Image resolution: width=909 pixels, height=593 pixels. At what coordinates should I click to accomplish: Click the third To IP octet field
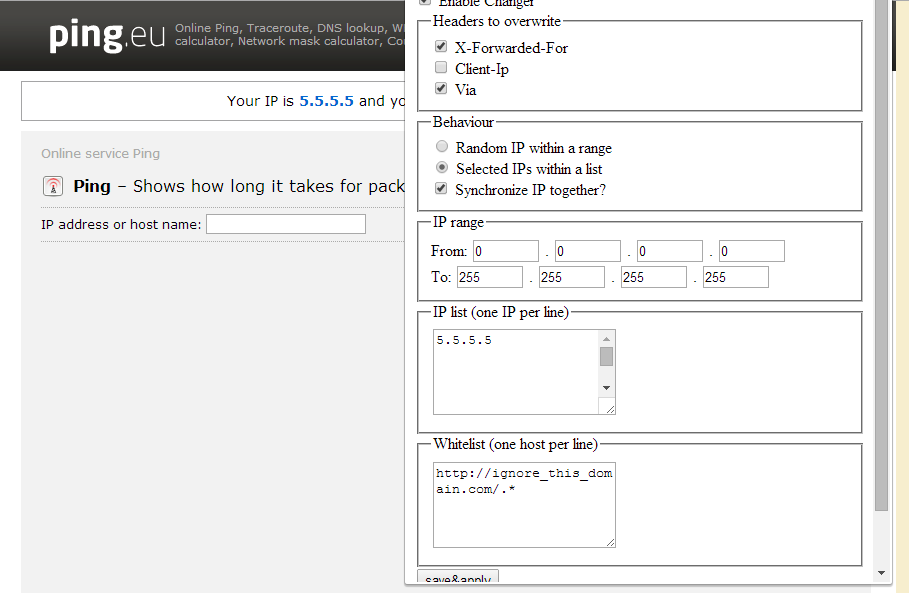(x=654, y=277)
